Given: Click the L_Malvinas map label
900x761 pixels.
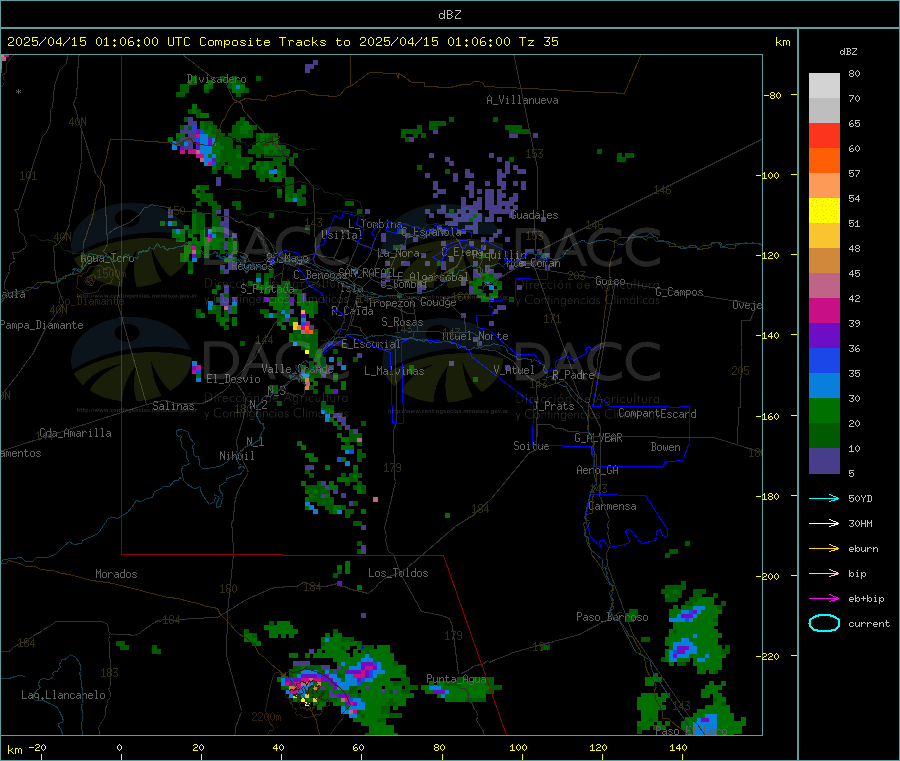Looking at the screenshot, I should pyautogui.click(x=394, y=371).
